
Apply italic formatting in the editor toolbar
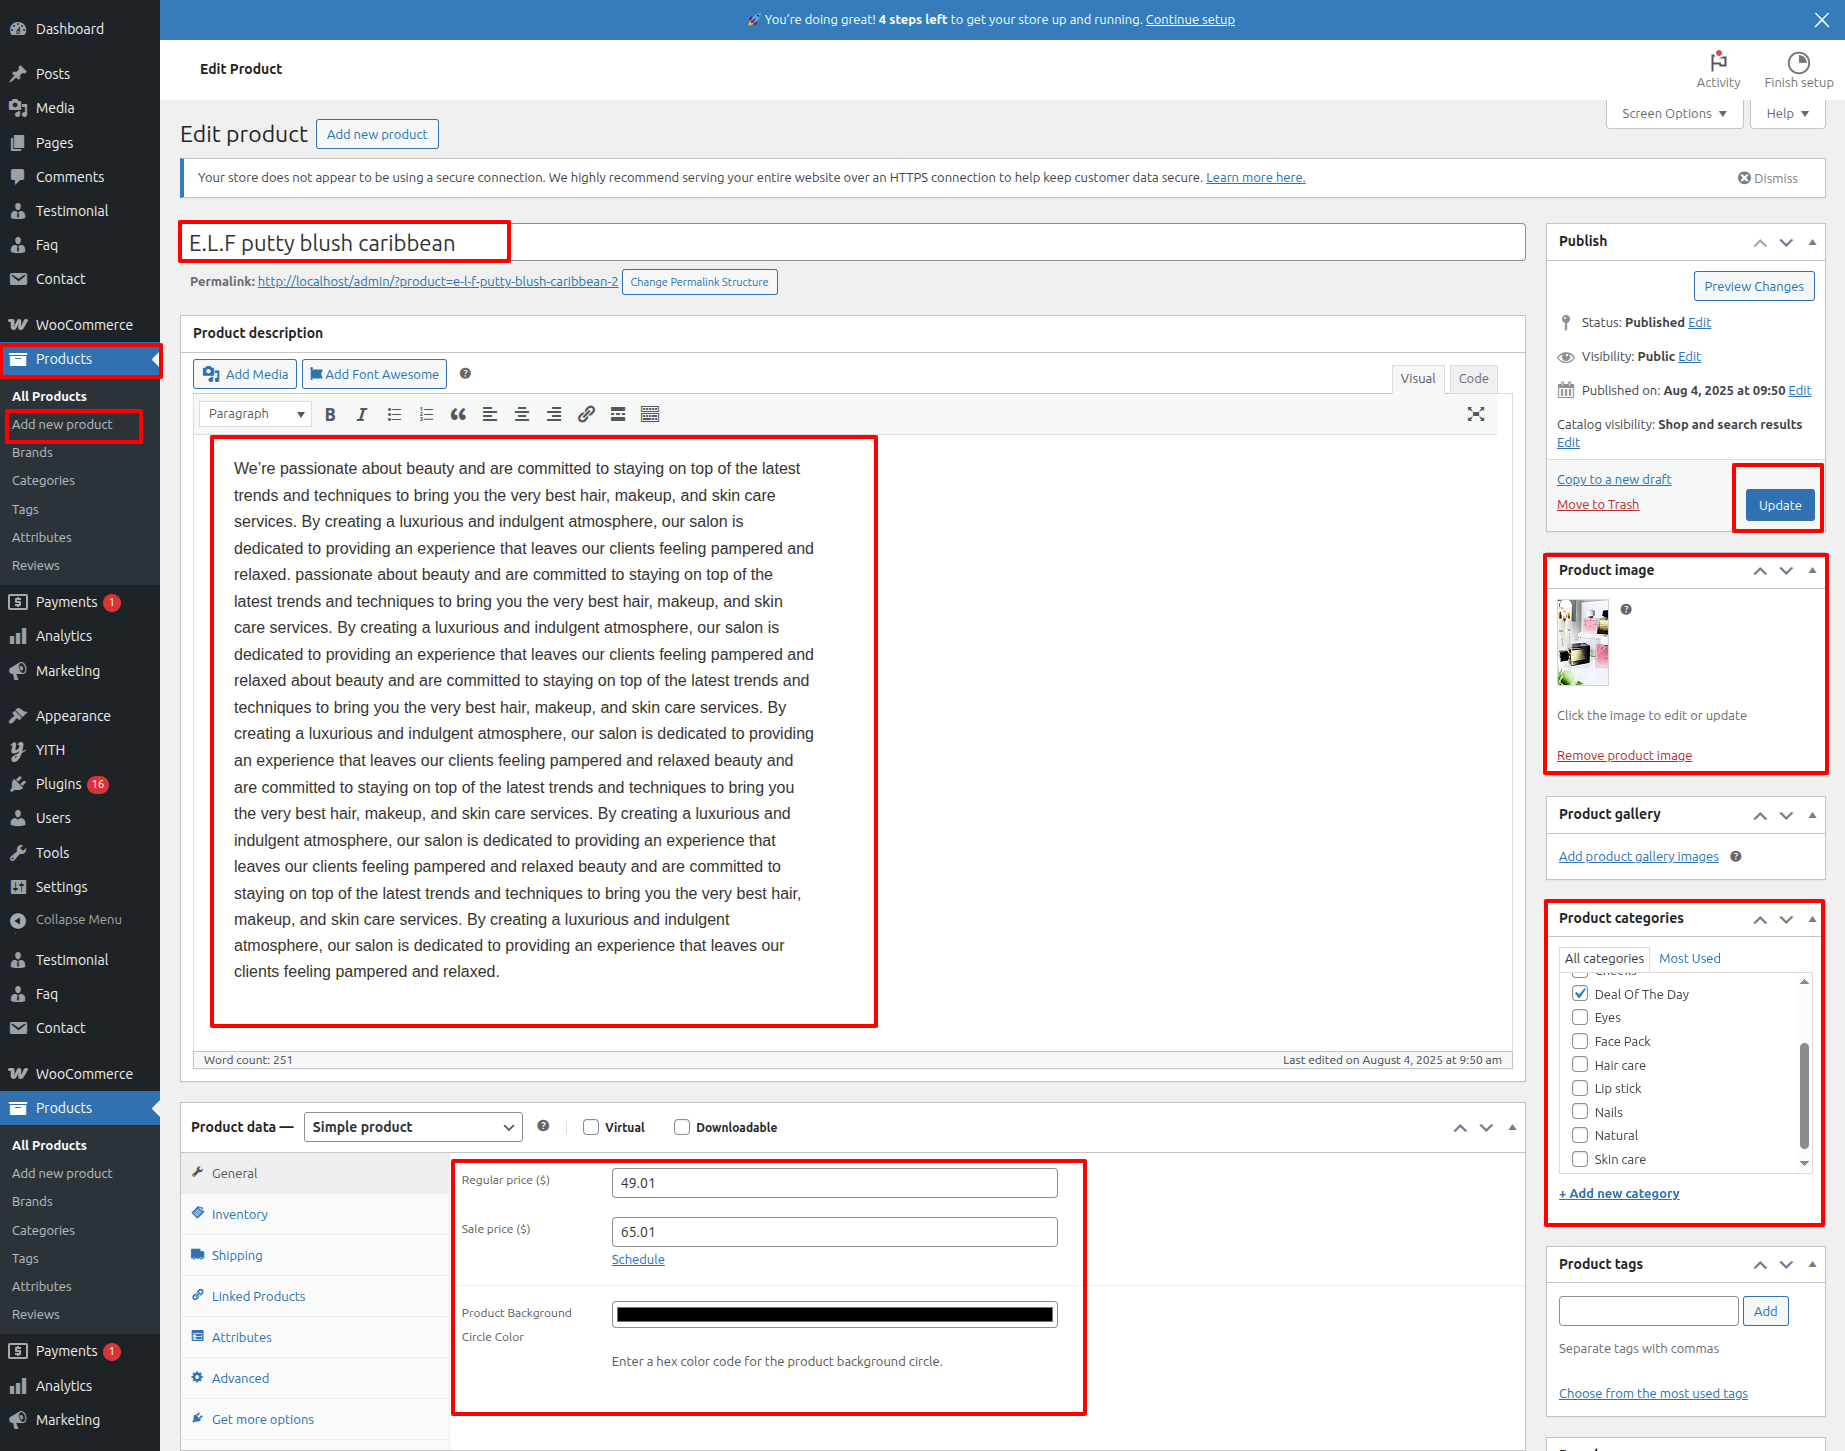pyautogui.click(x=362, y=414)
